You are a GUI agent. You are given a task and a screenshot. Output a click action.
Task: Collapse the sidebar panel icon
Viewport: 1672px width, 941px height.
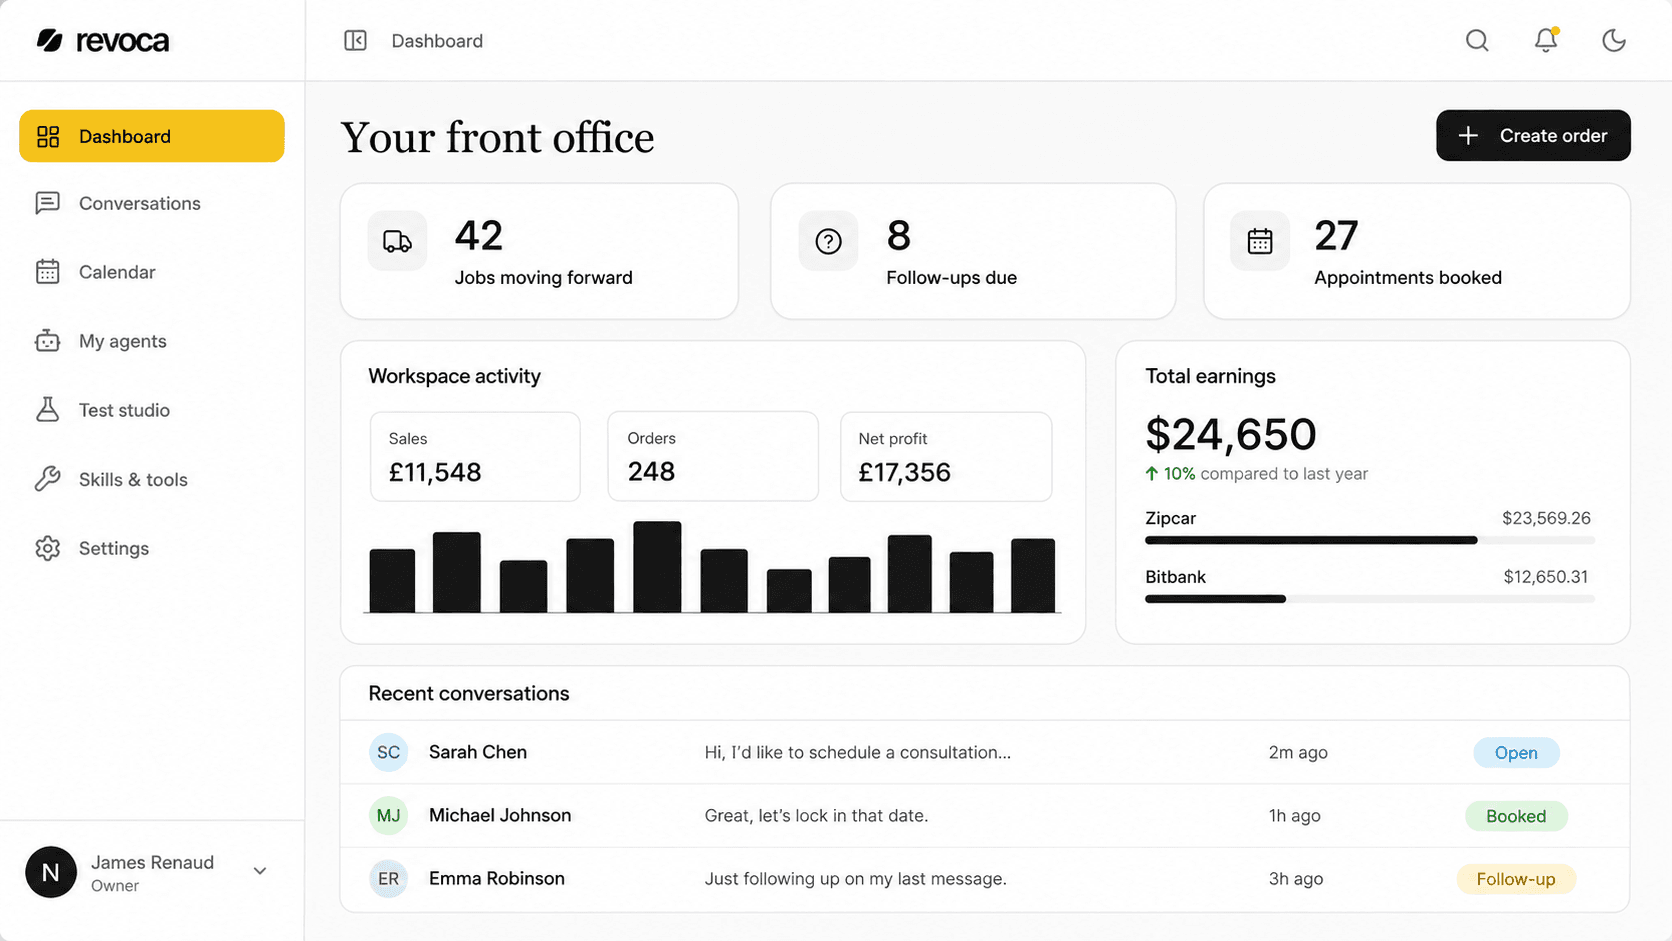pyautogui.click(x=355, y=40)
